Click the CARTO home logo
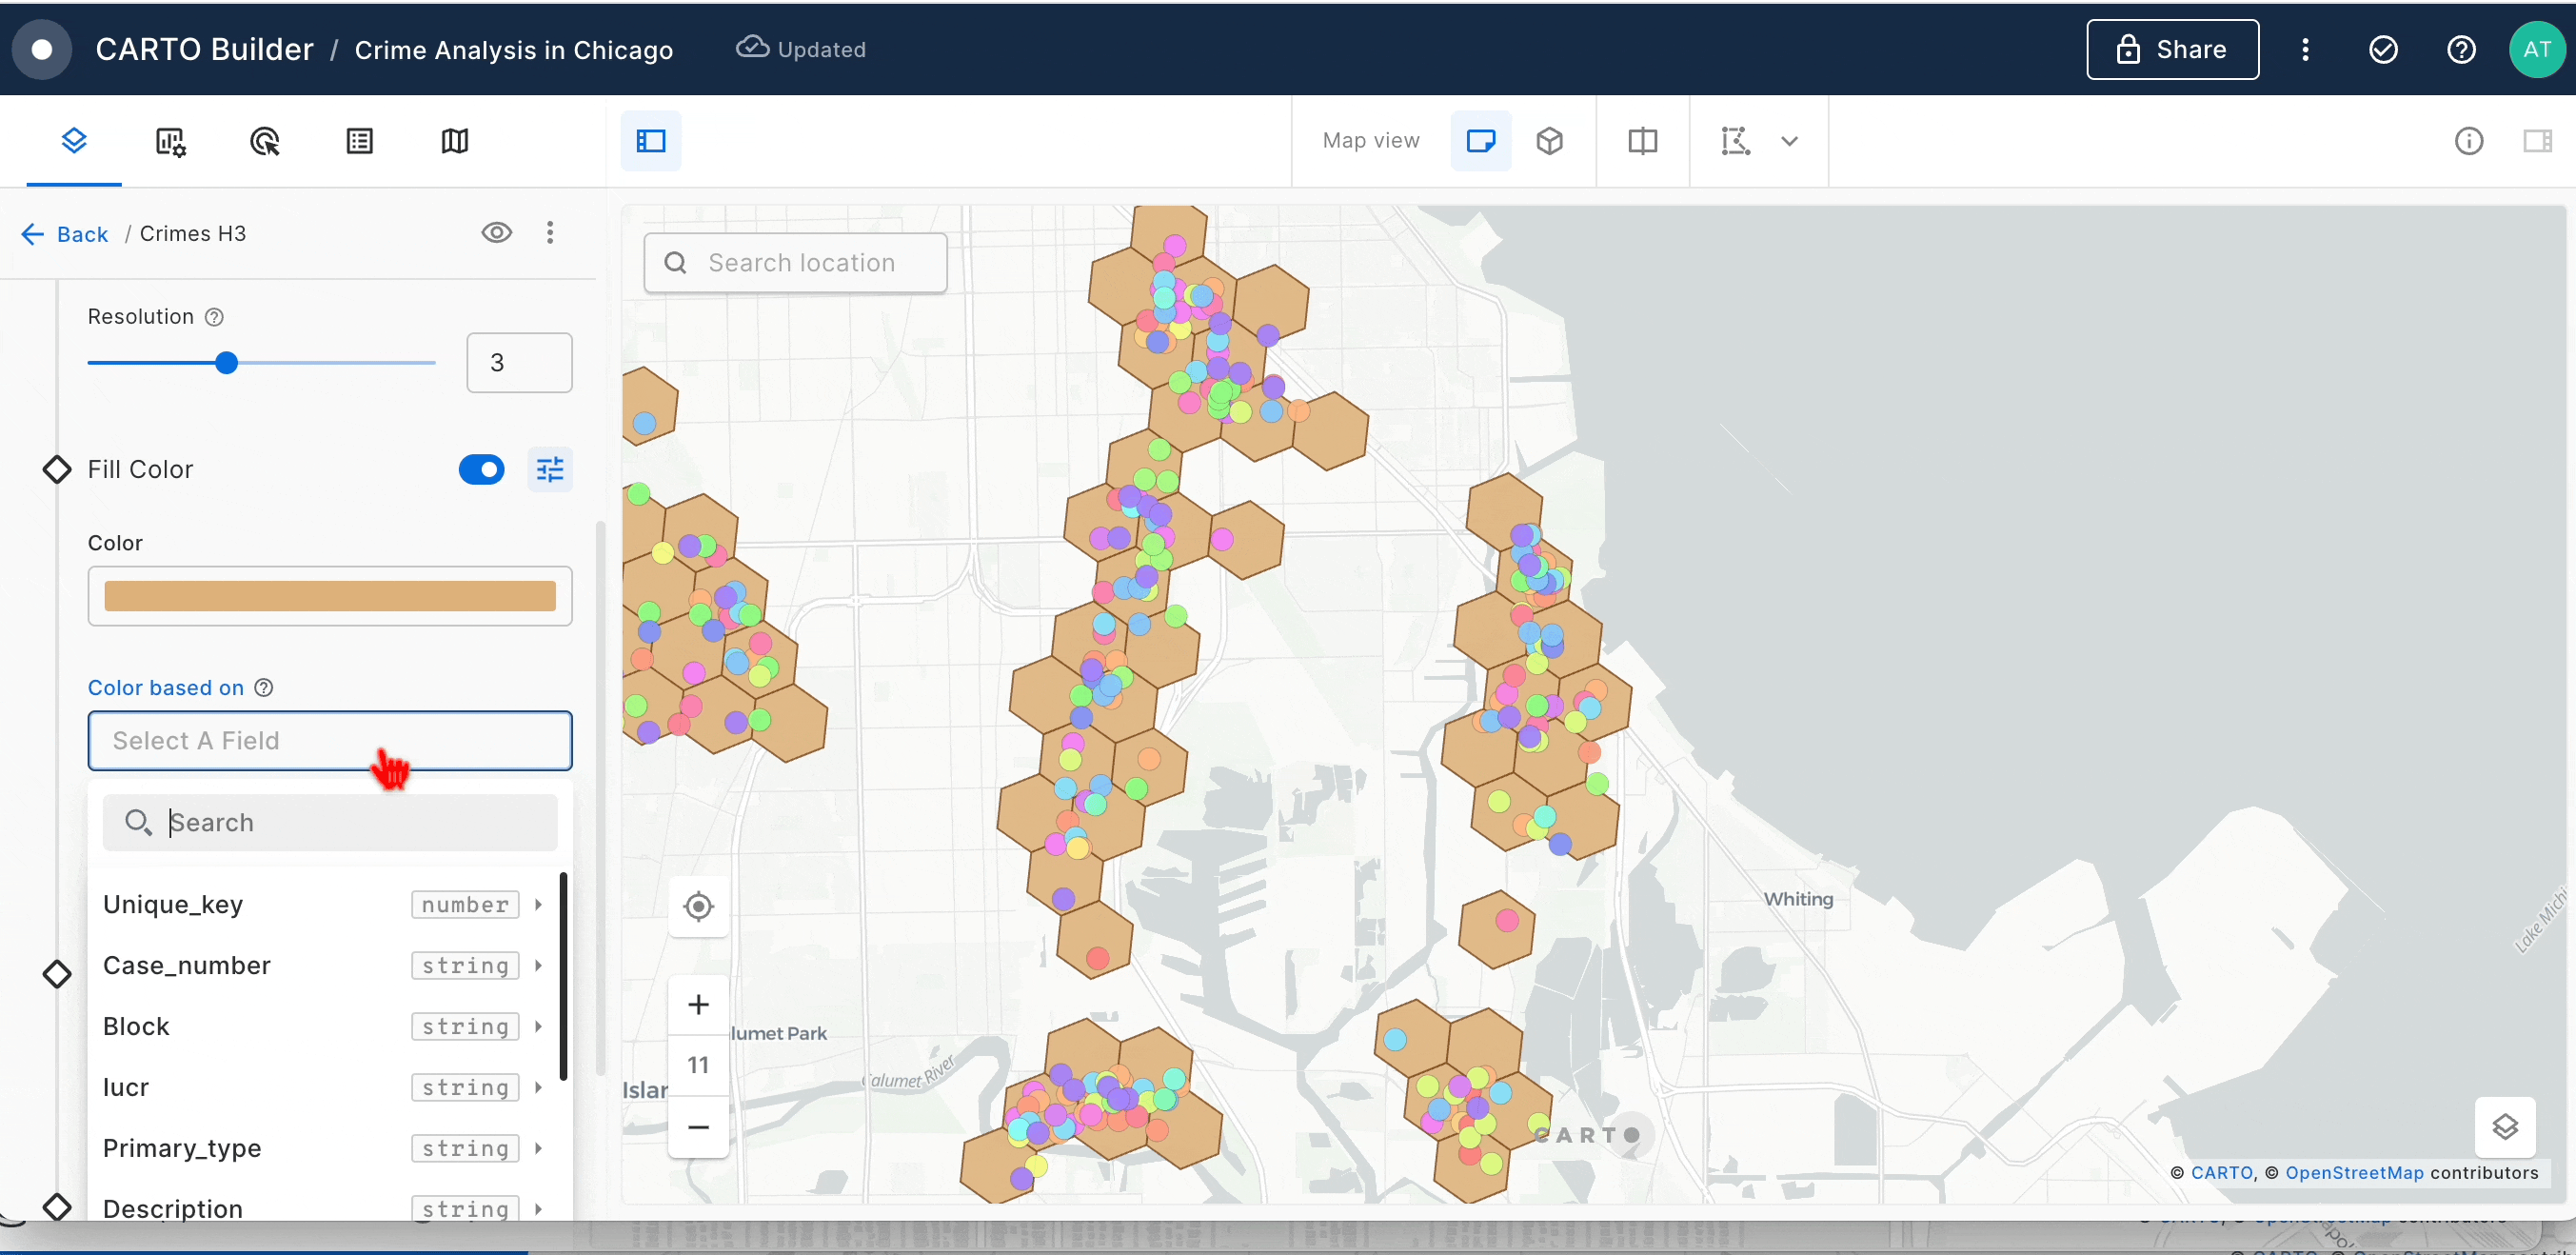The height and width of the screenshot is (1255, 2576). 42,49
